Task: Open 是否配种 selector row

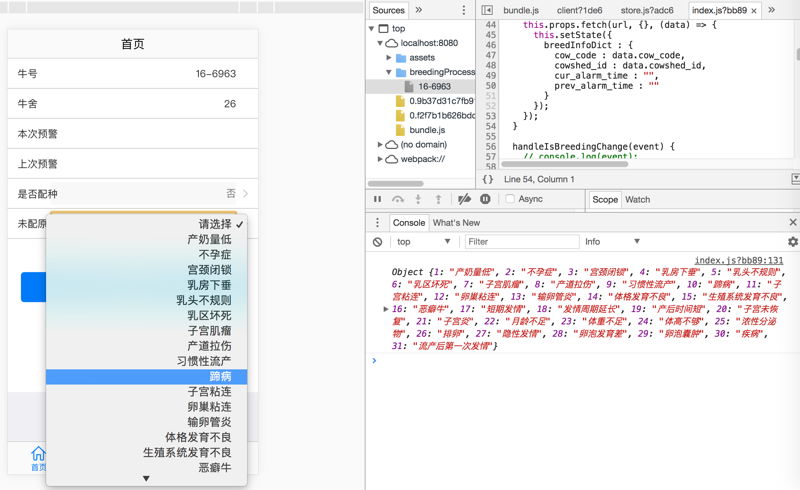Action: [x=133, y=194]
